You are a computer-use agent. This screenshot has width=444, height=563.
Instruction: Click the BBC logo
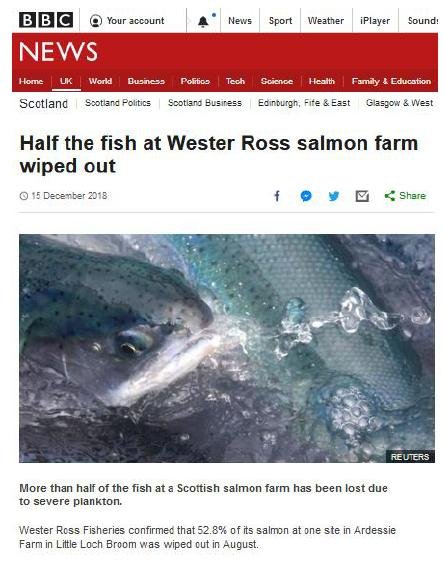click(x=46, y=20)
